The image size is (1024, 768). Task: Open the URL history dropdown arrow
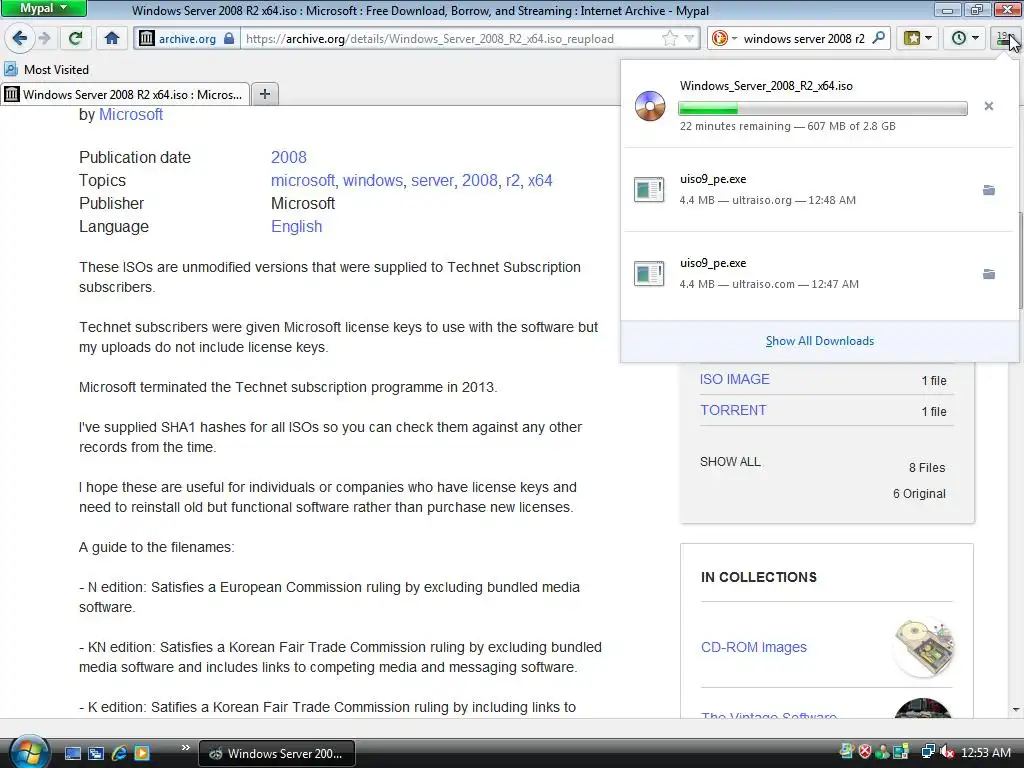pos(690,39)
